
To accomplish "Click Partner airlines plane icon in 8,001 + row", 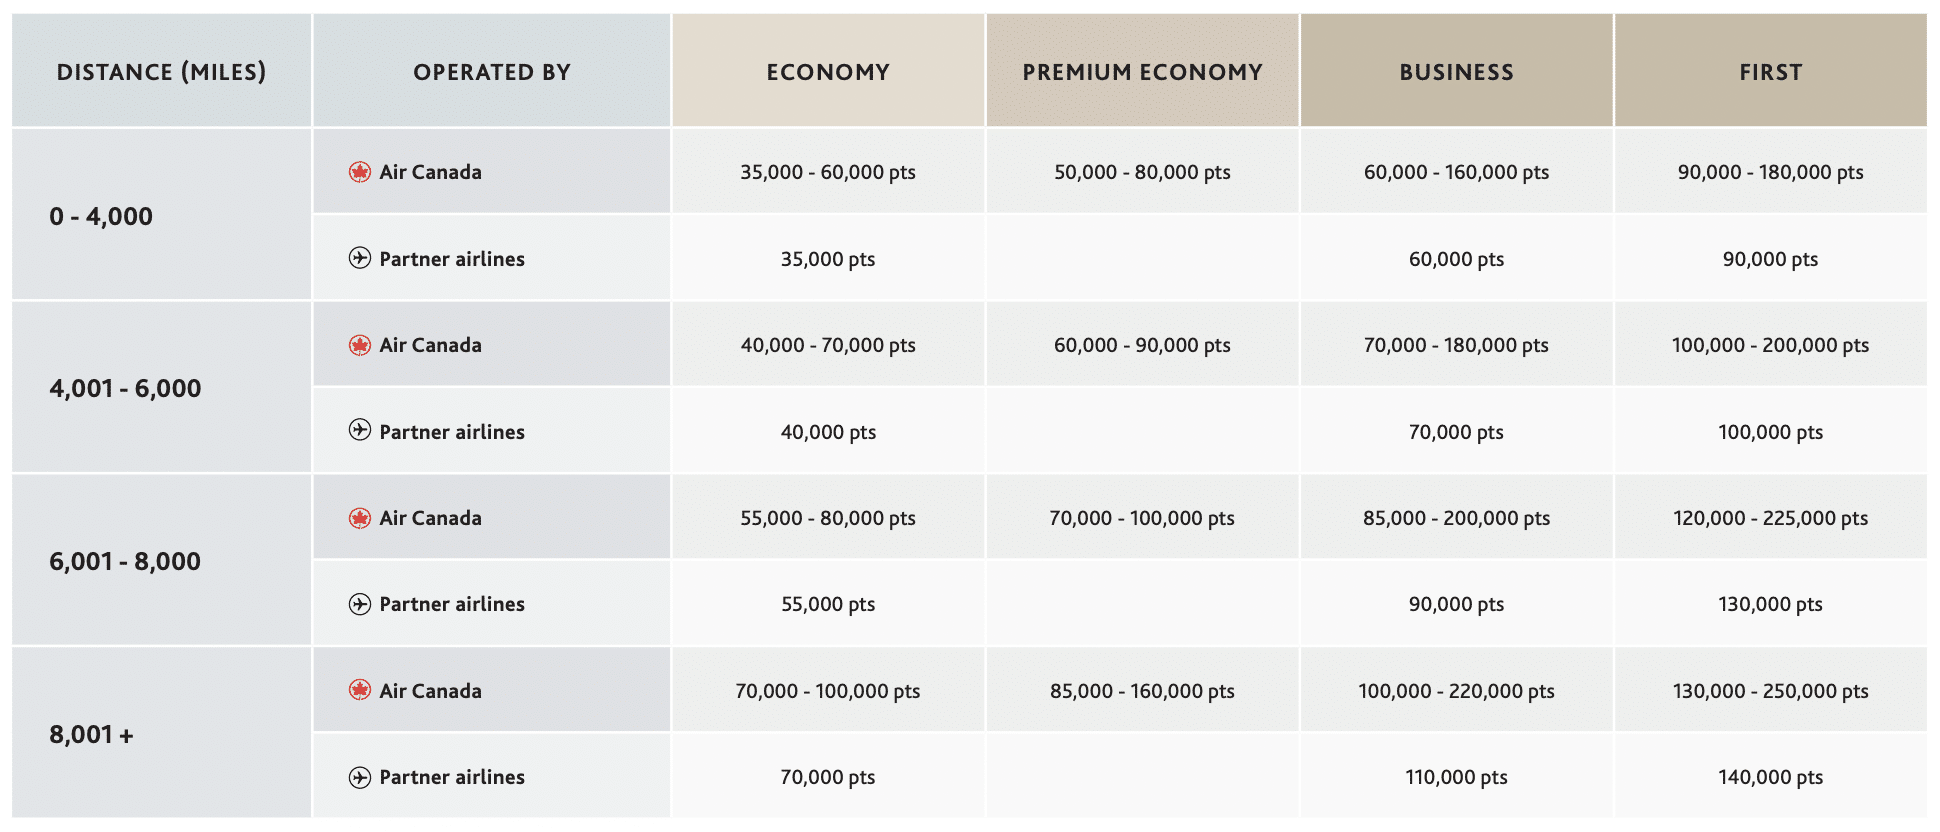I will point(360,777).
